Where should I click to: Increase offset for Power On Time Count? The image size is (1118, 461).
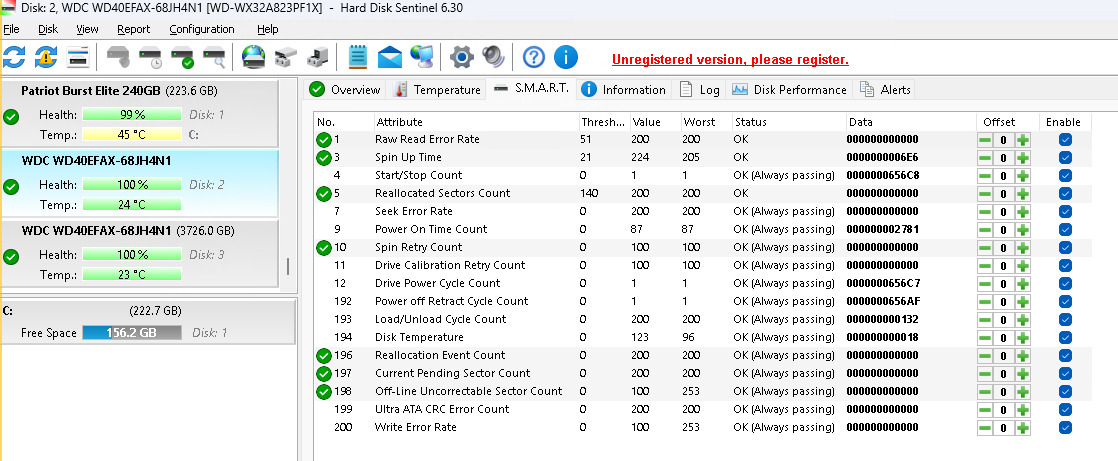point(1023,229)
